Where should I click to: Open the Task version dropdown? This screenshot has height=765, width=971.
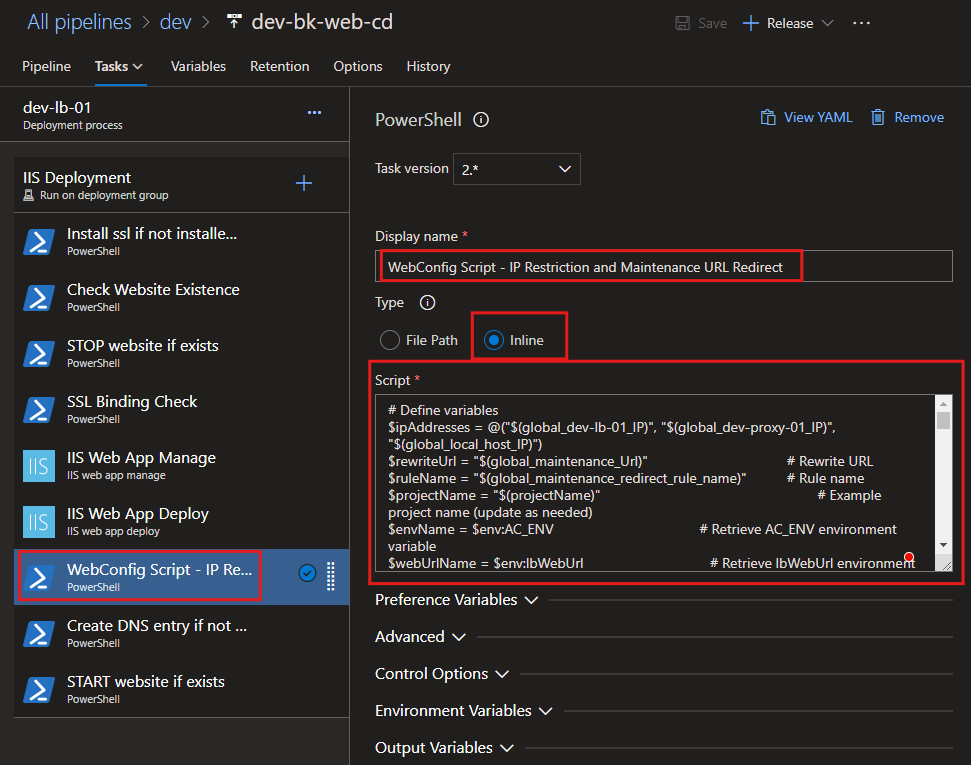click(x=516, y=169)
